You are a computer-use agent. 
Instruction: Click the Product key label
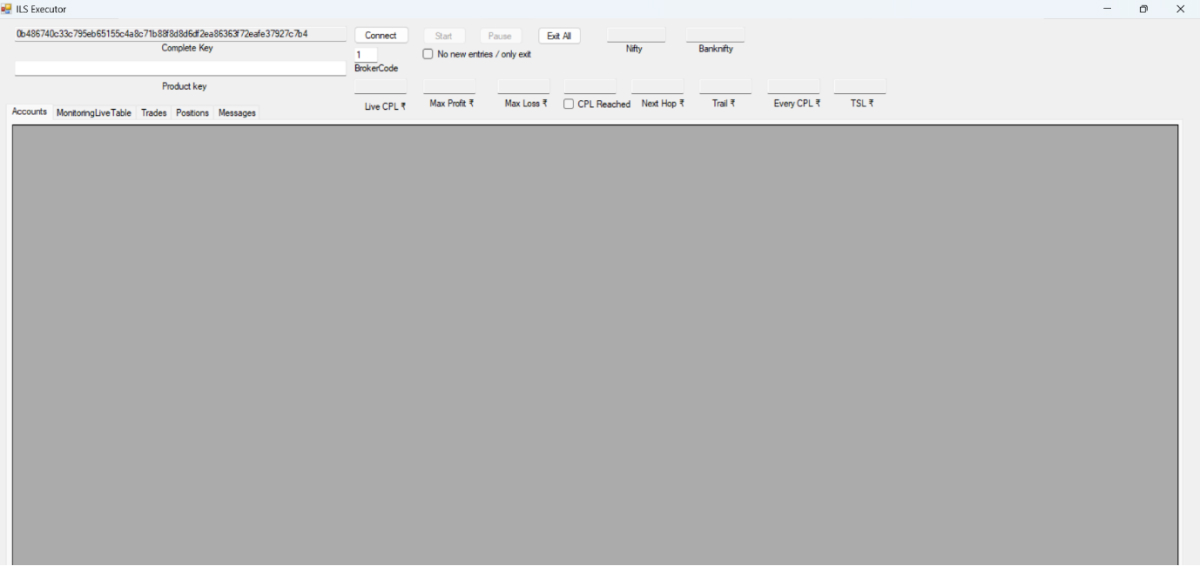[184, 87]
